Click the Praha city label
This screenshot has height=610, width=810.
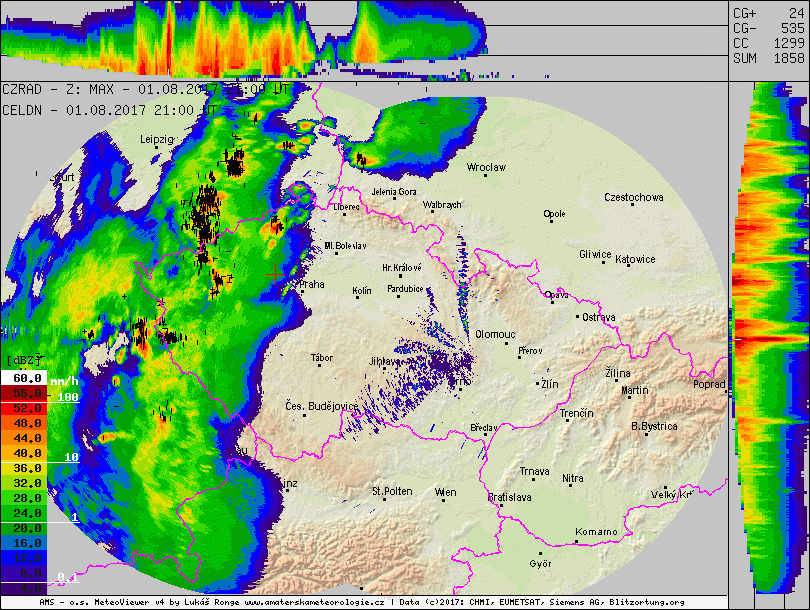click(x=312, y=284)
